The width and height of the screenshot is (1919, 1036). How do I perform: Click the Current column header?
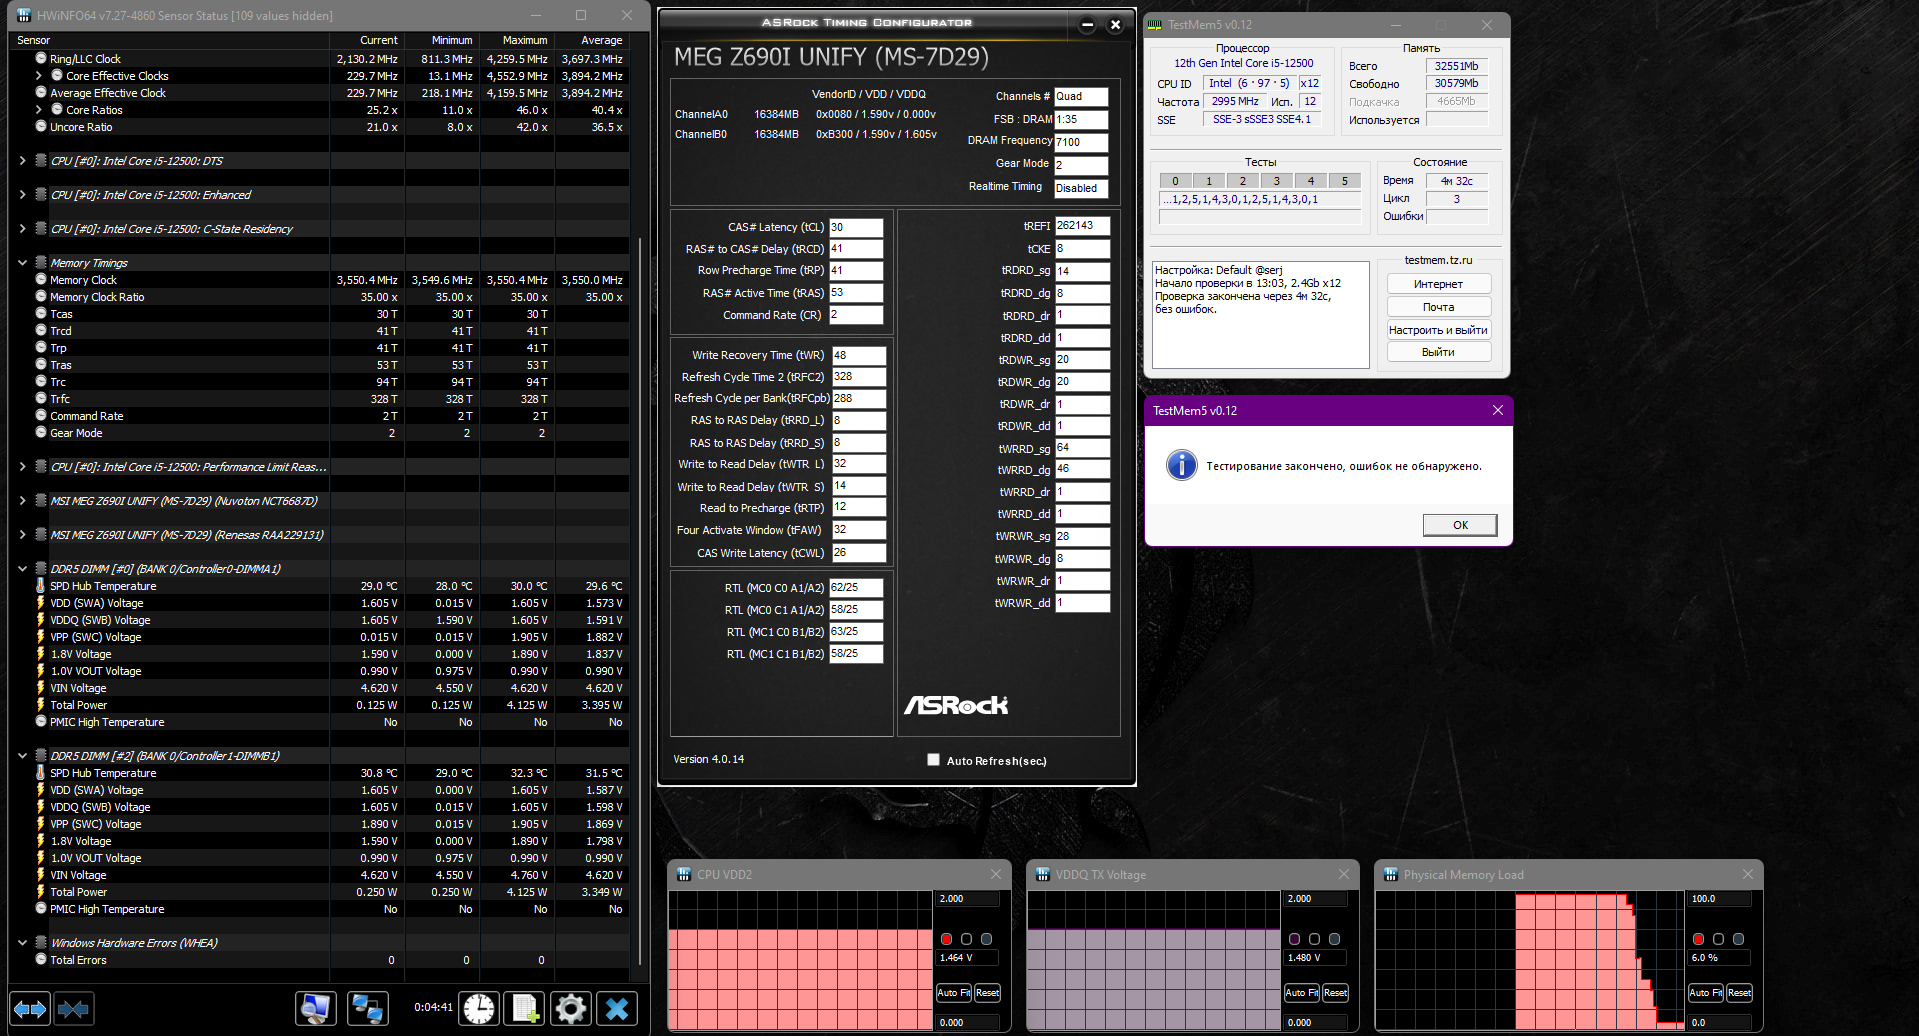[x=367, y=40]
